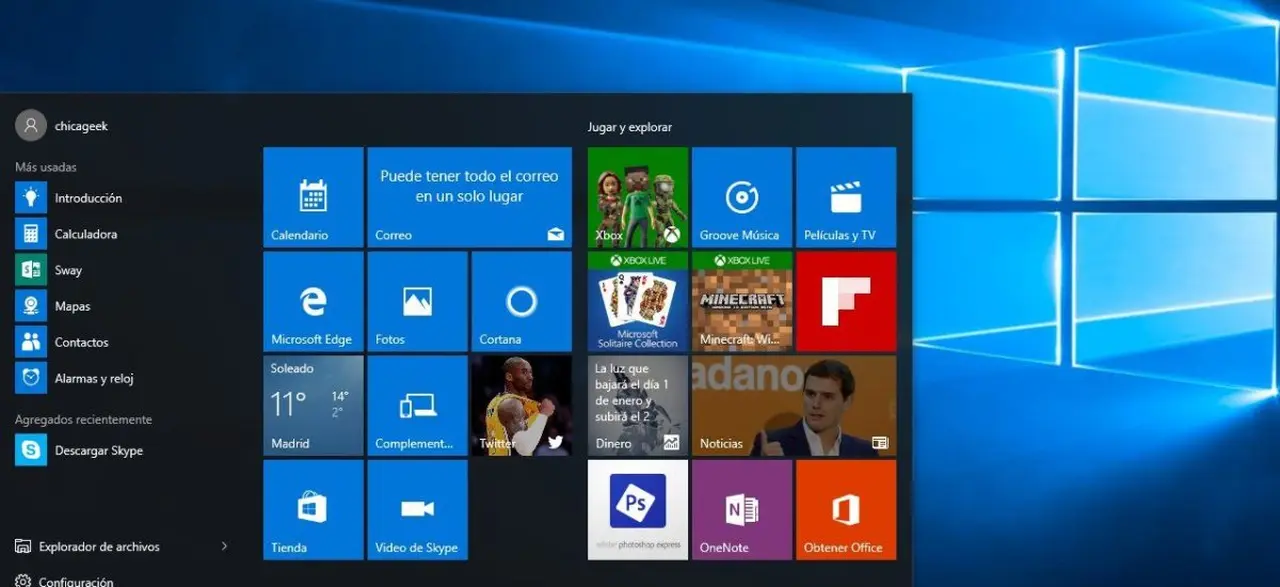Click the Obtener Office tile

pos(846,509)
